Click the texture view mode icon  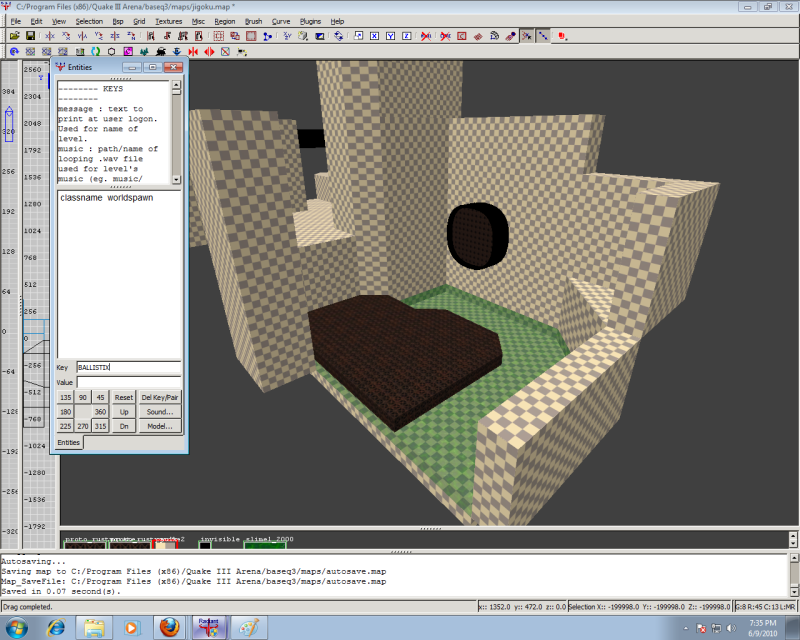pos(303,36)
